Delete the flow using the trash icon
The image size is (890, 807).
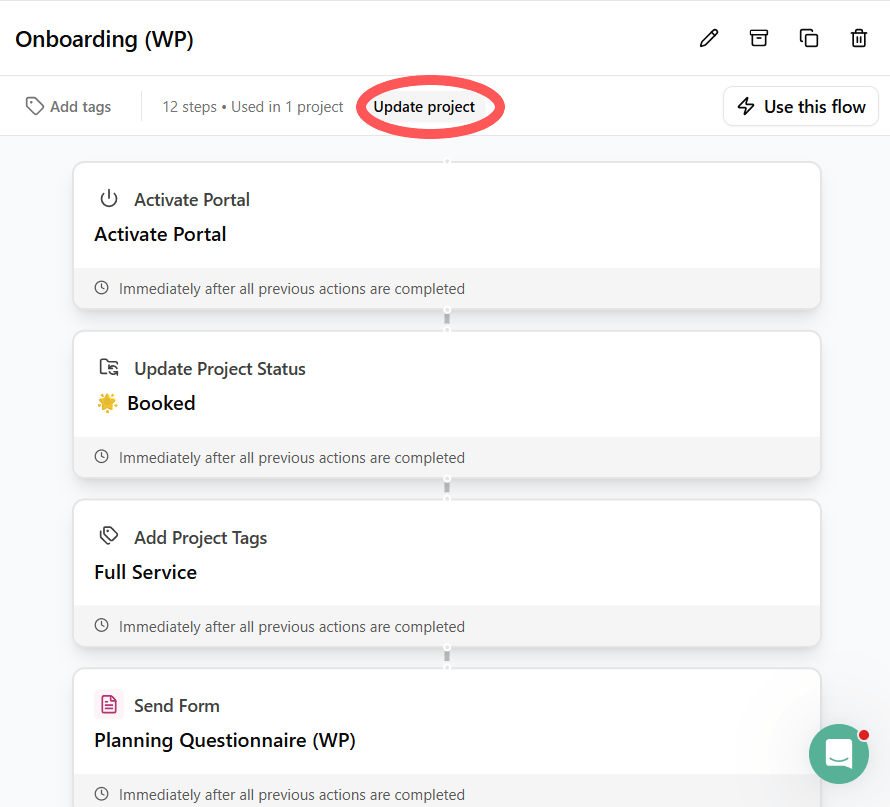pyautogui.click(x=859, y=38)
